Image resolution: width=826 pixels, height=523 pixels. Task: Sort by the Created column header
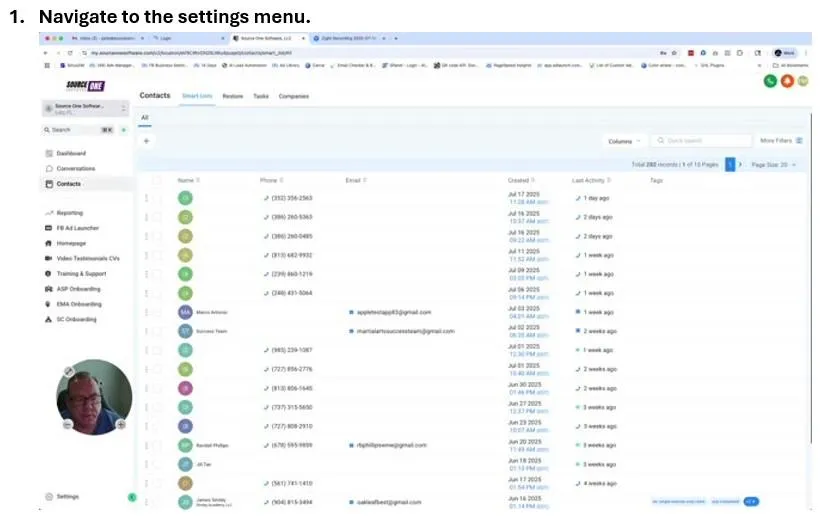click(x=521, y=180)
